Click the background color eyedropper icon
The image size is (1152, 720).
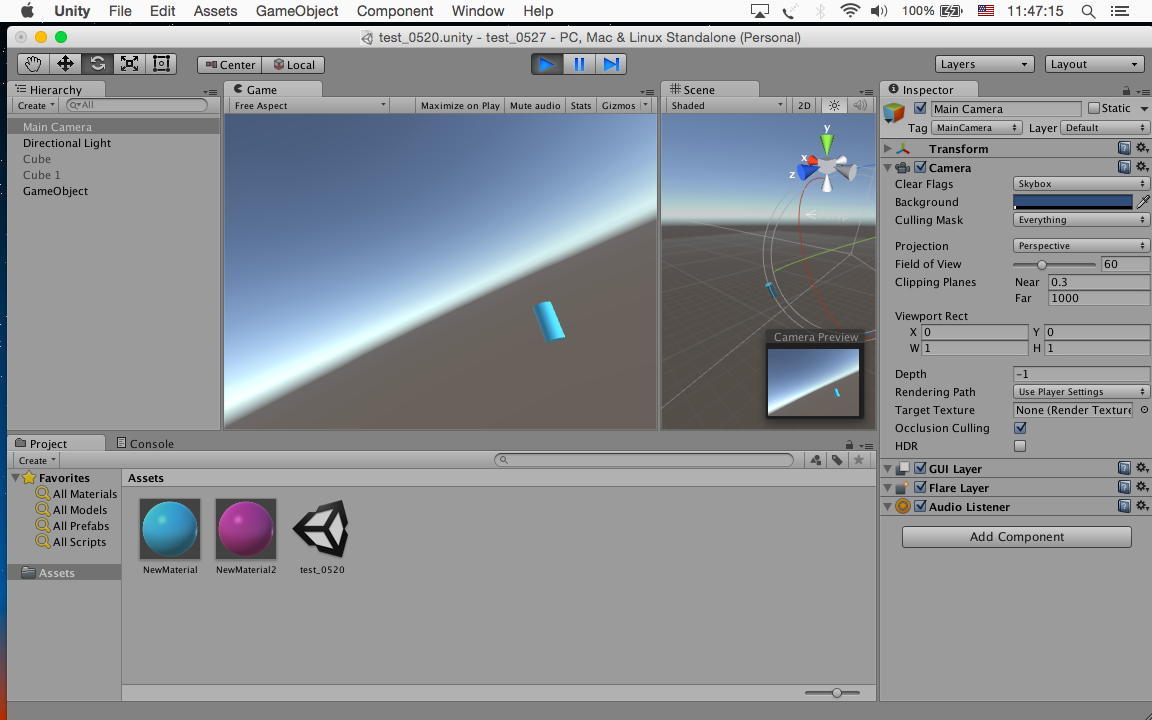tap(1143, 202)
